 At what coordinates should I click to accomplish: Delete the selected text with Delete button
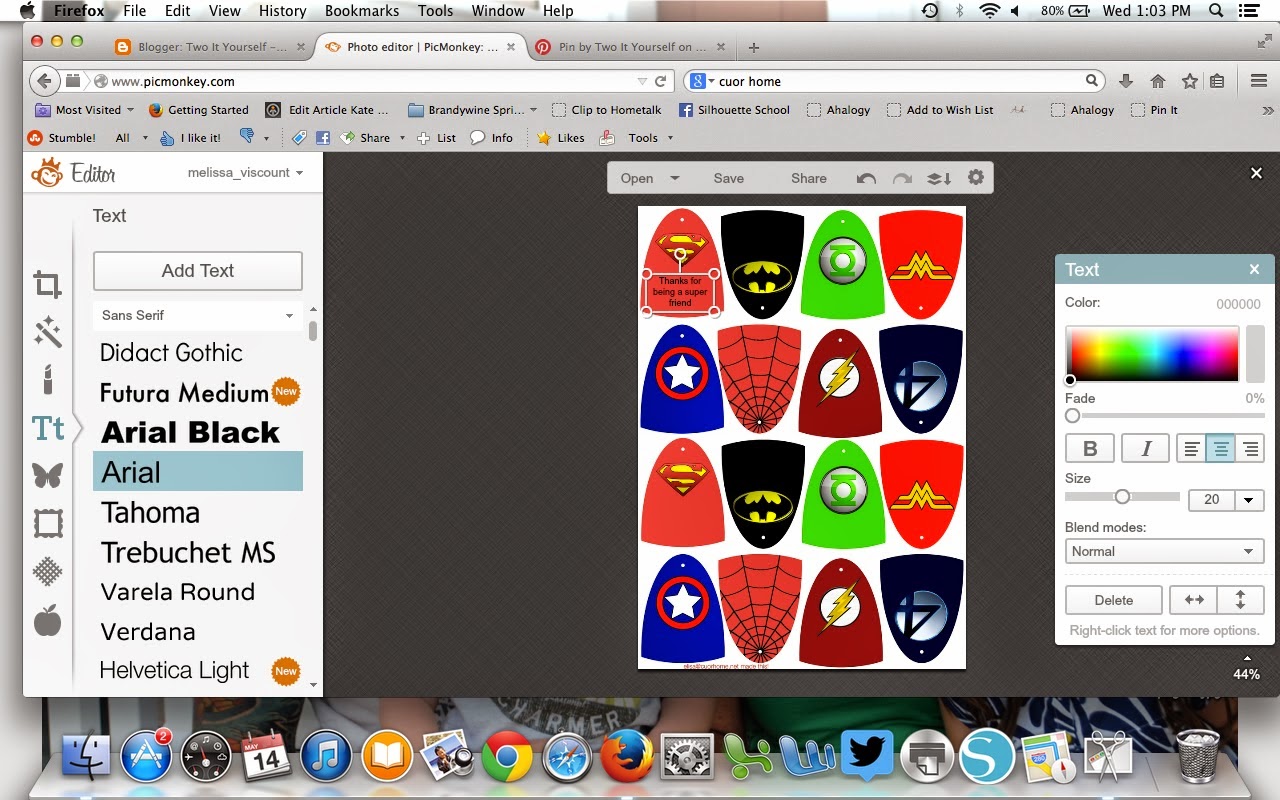pyautogui.click(x=1113, y=600)
